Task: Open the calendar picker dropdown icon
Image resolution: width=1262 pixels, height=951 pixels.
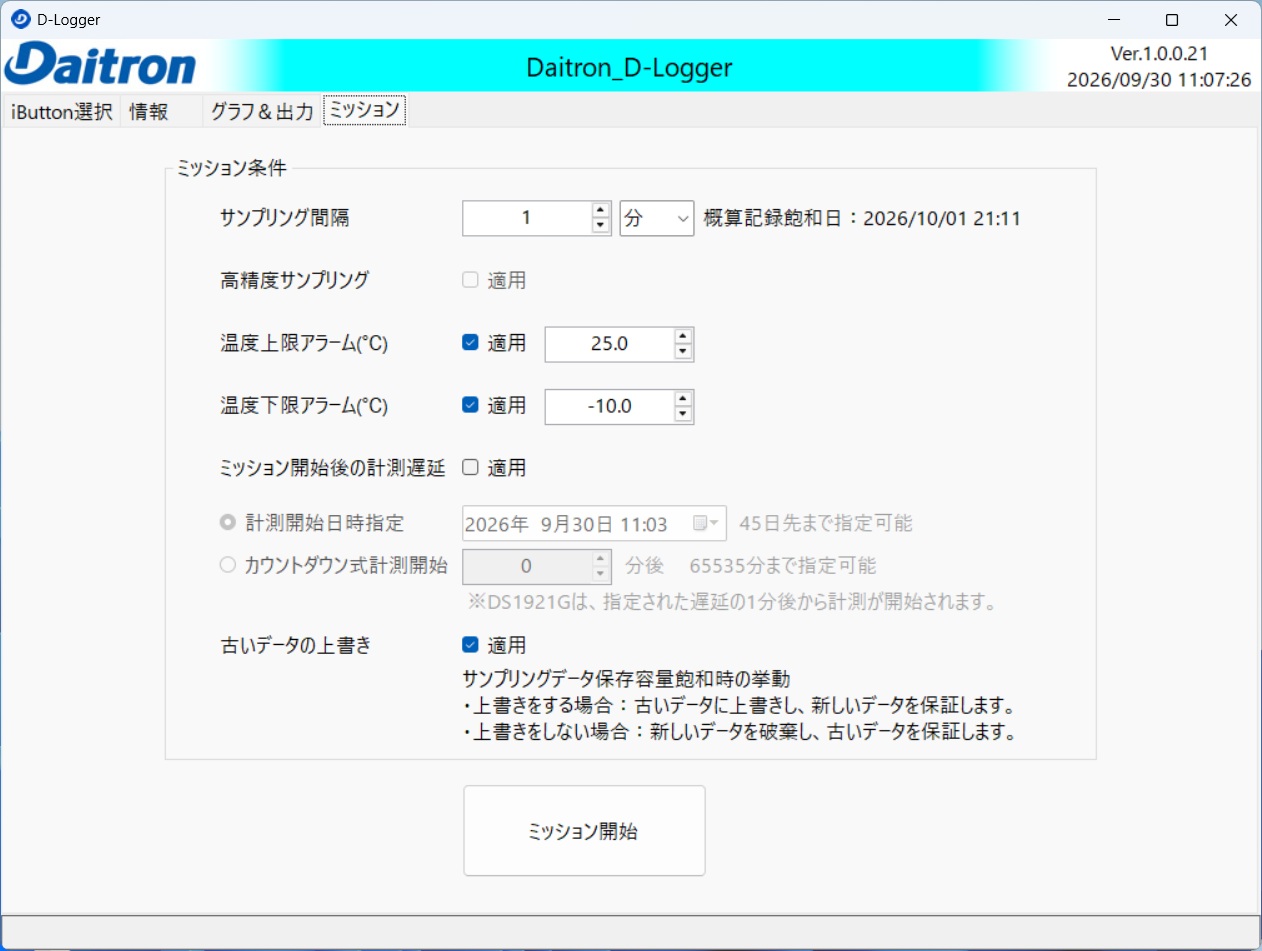Action: pos(706,523)
